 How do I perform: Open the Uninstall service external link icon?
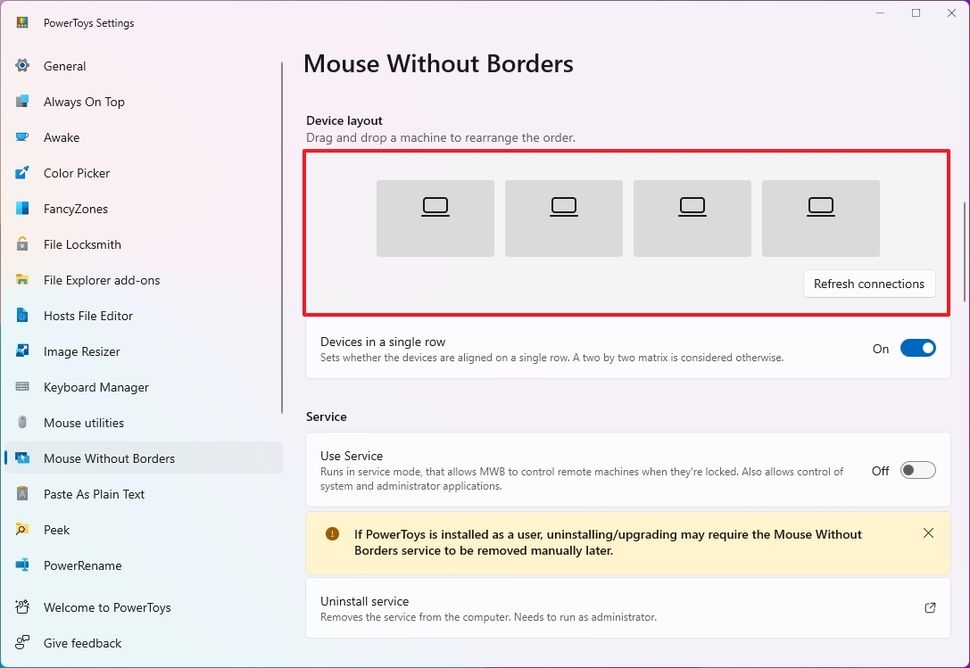point(930,608)
